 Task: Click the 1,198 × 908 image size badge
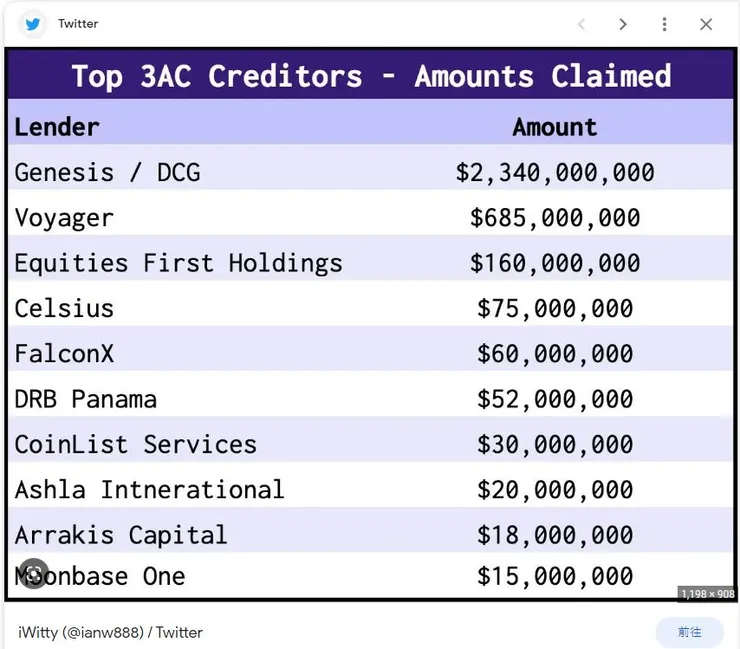707,594
